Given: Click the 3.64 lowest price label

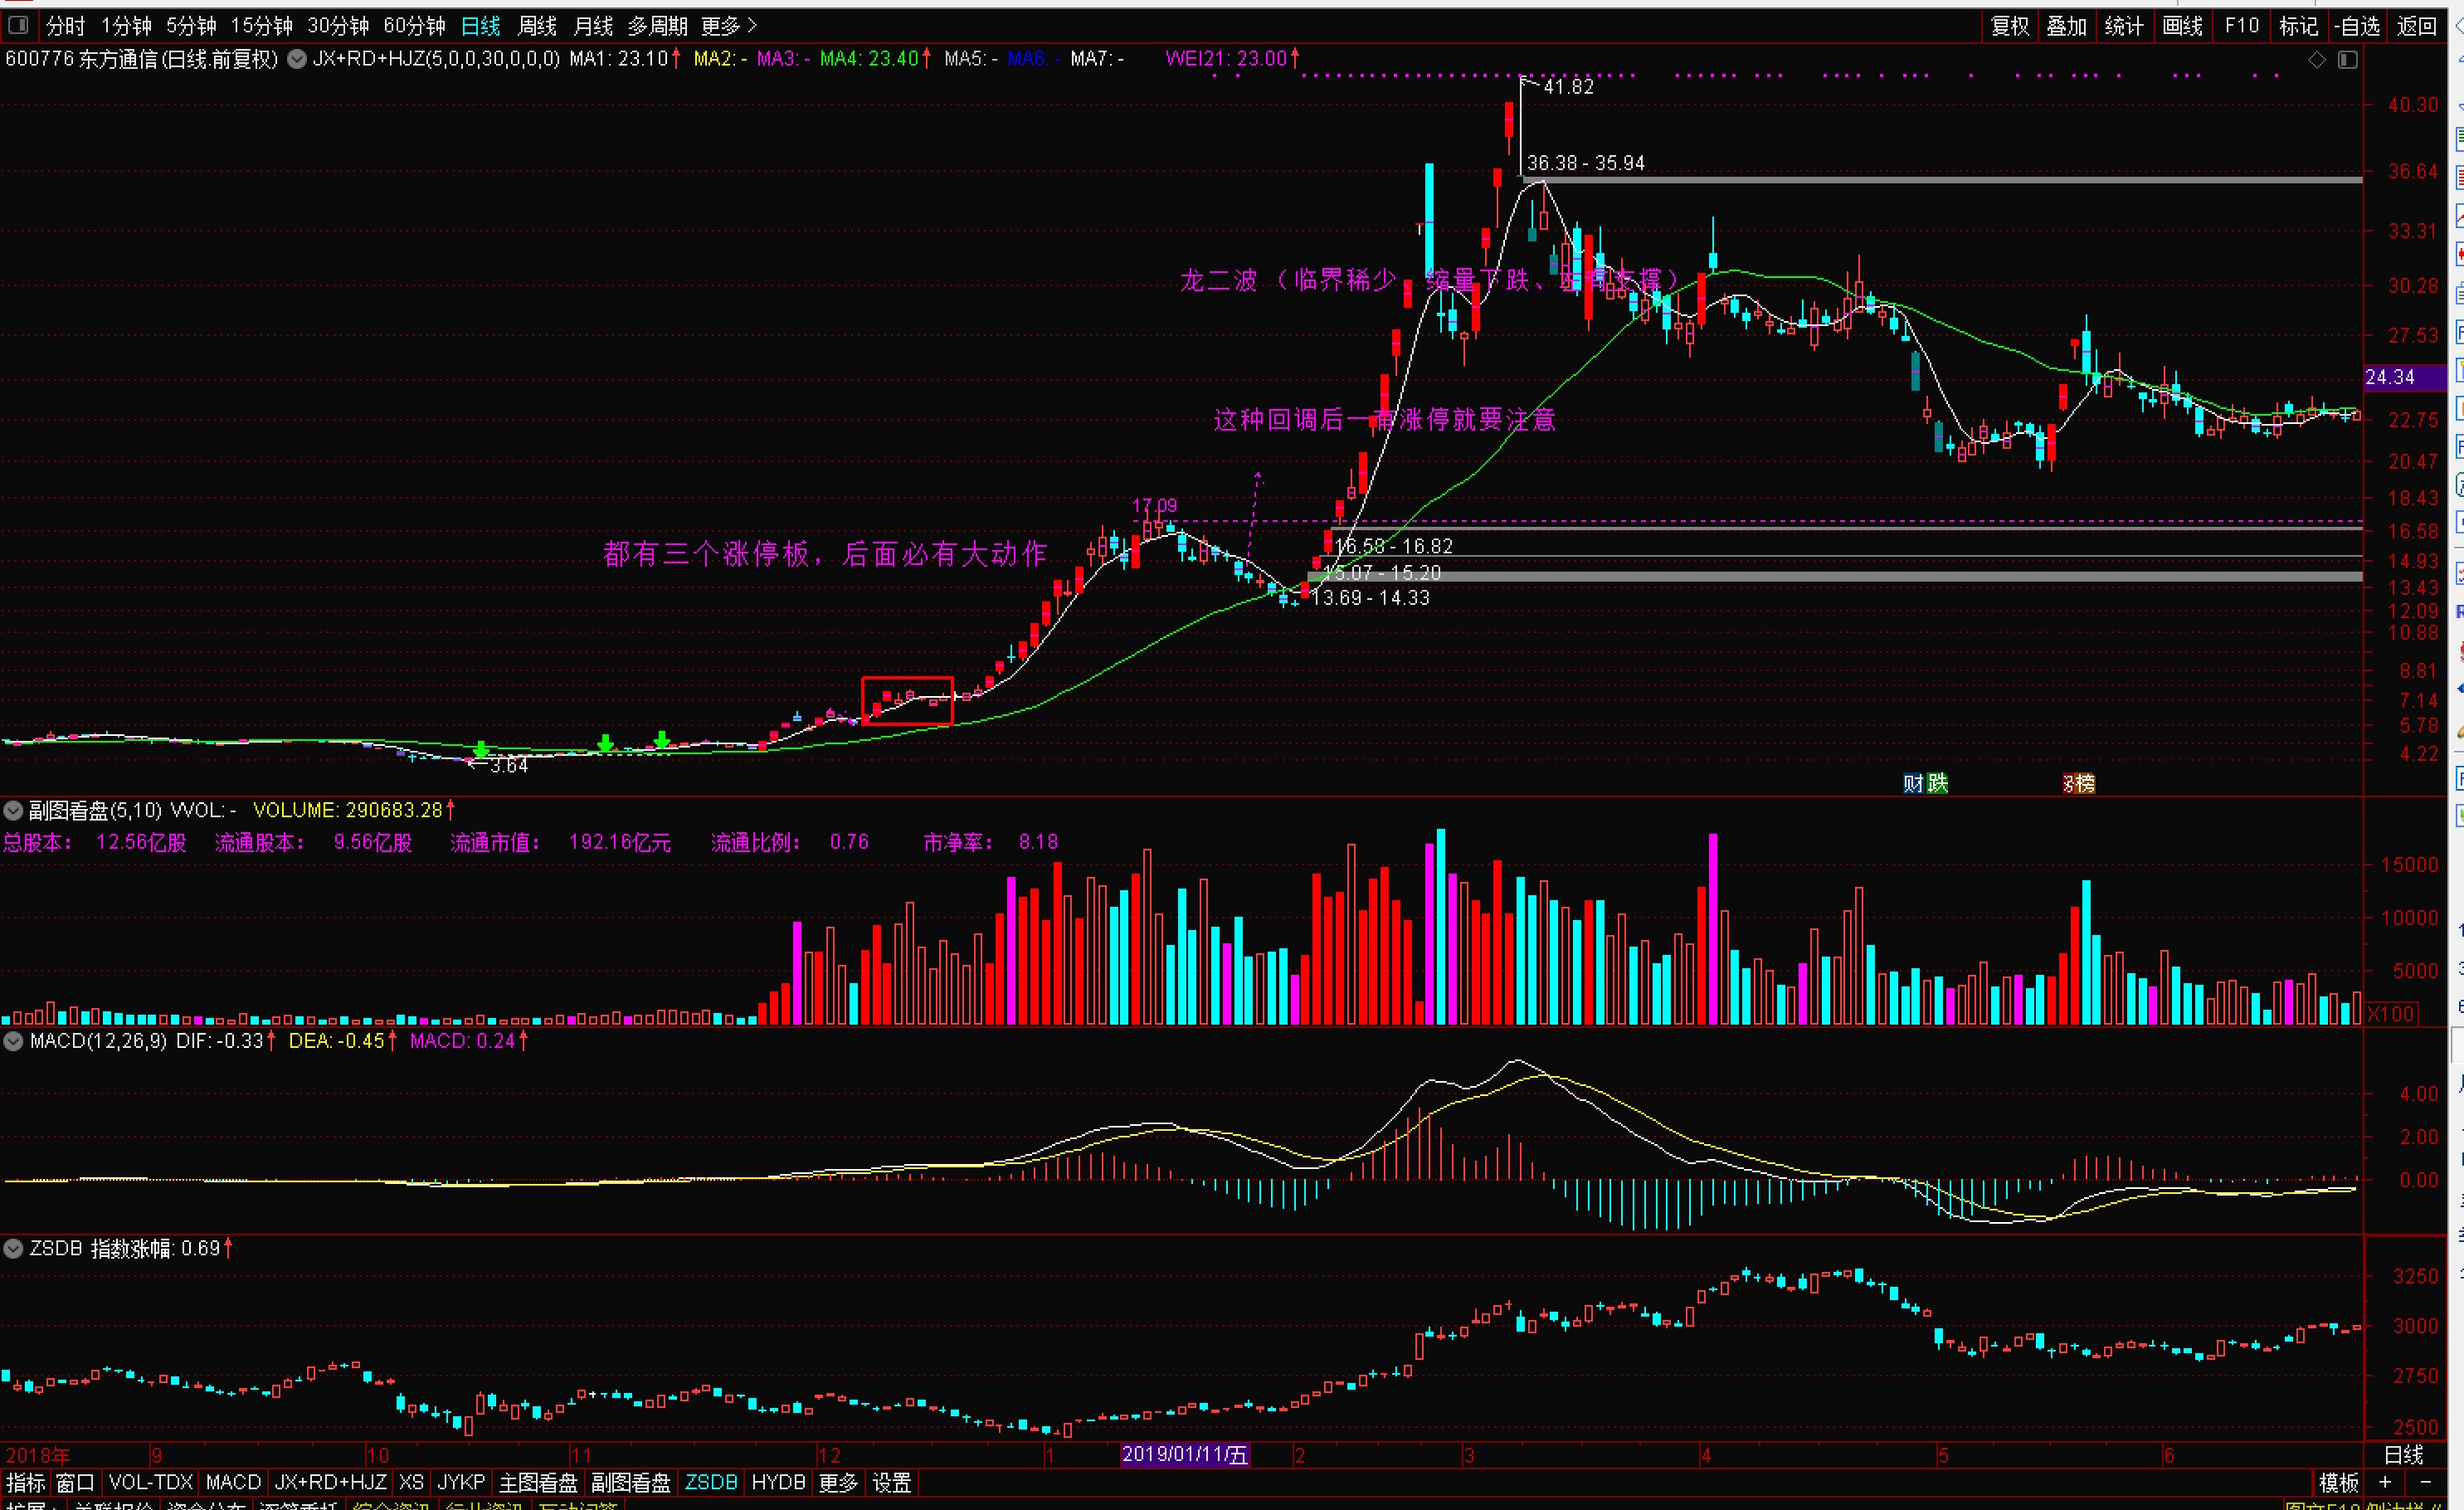Looking at the screenshot, I should tap(509, 766).
